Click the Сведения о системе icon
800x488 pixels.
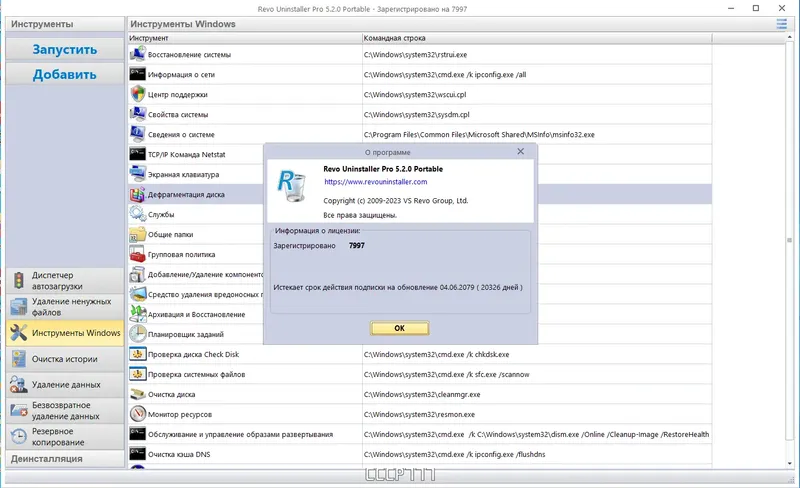pyautogui.click(x=137, y=134)
